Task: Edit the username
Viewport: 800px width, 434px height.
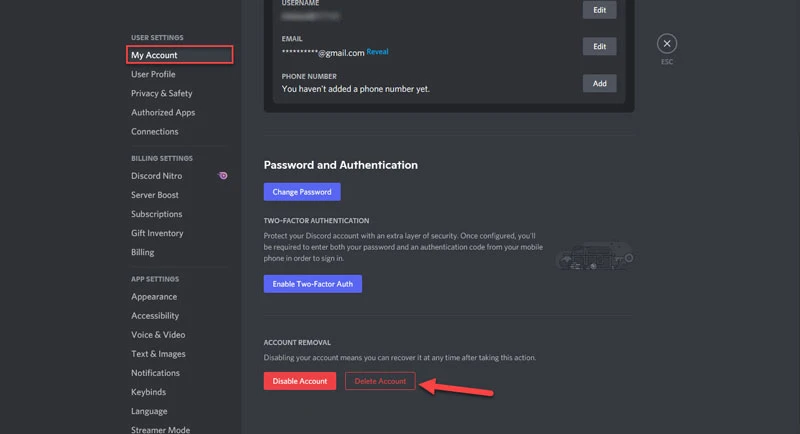Action: click(599, 10)
